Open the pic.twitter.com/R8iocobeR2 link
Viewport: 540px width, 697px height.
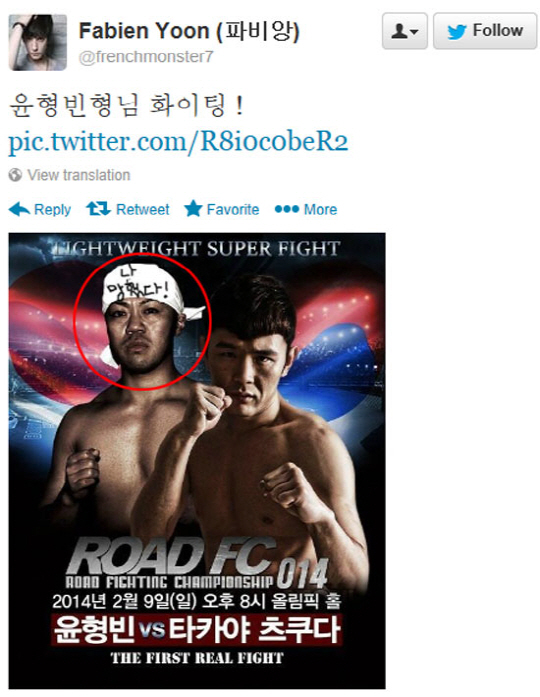click(x=178, y=141)
